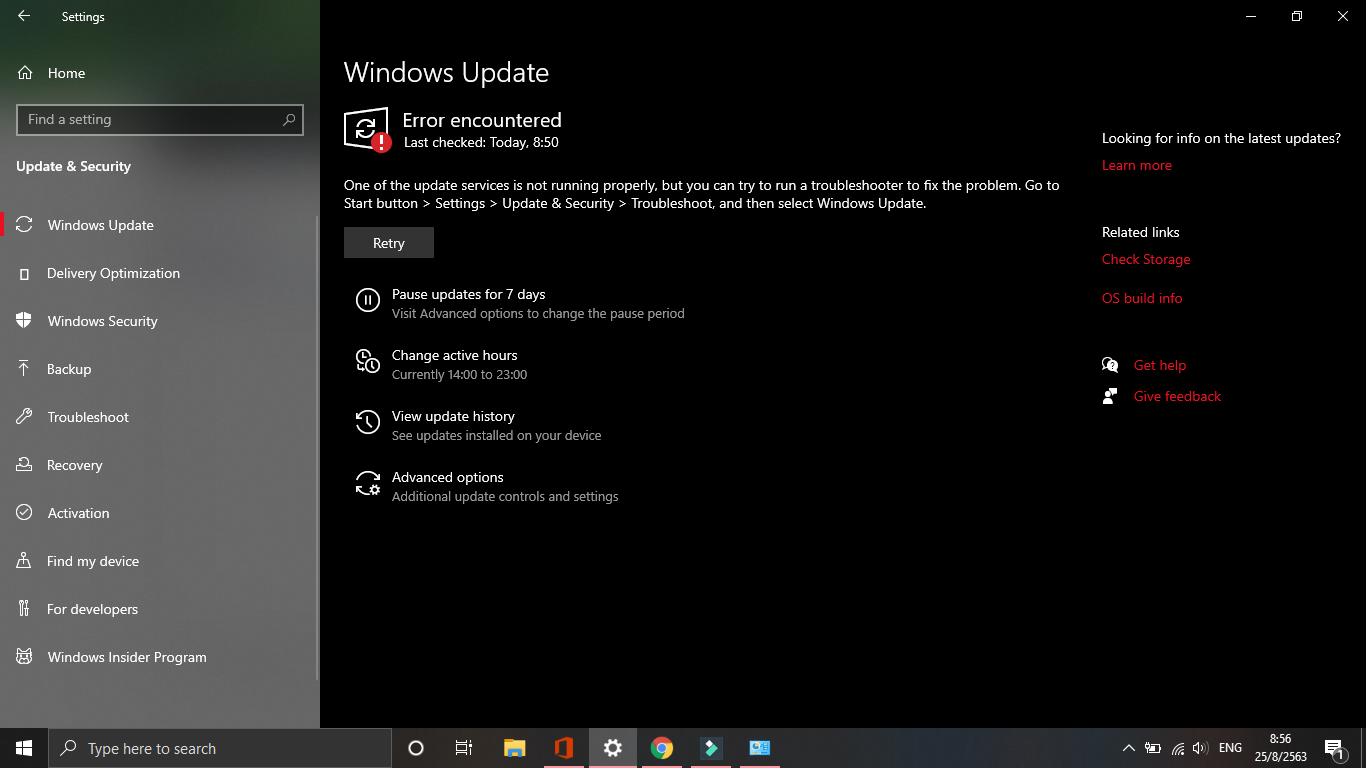Show hidden tray icons chevron
1366x768 pixels.
pos(1129,748)
